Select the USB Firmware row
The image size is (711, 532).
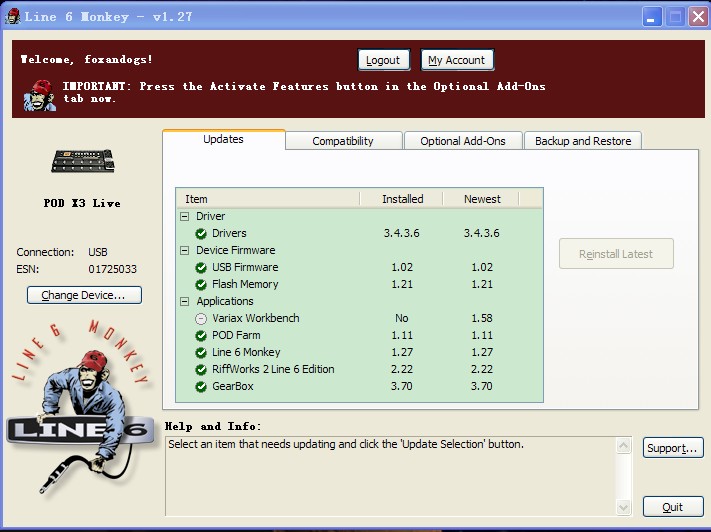[359, 268]
